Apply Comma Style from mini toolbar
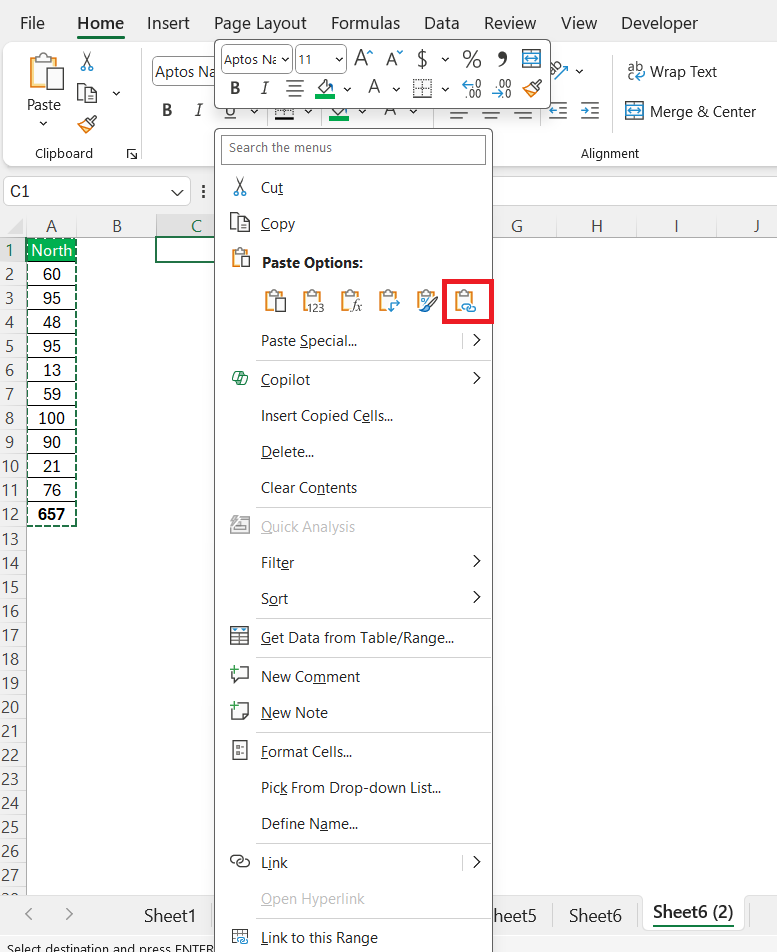This screenshot has height=952, width=777. pyautogui.click(x=502, y=59)
